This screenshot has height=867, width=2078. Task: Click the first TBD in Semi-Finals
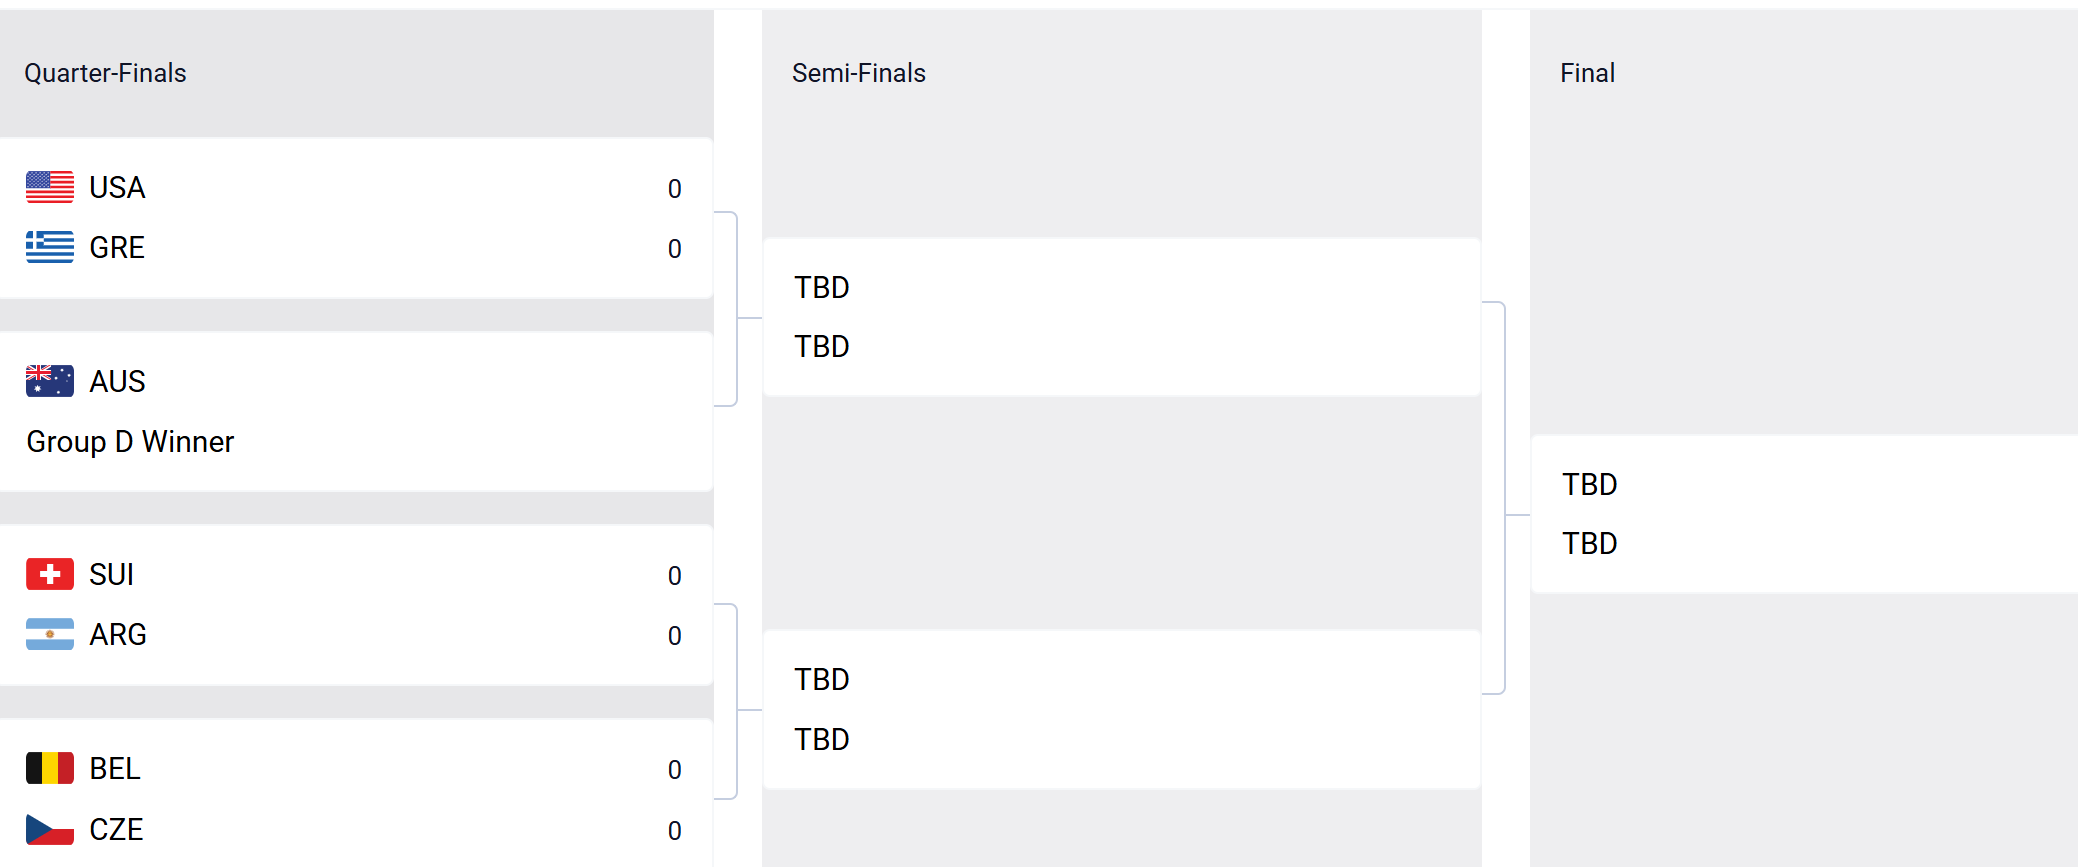pos(821,287)
